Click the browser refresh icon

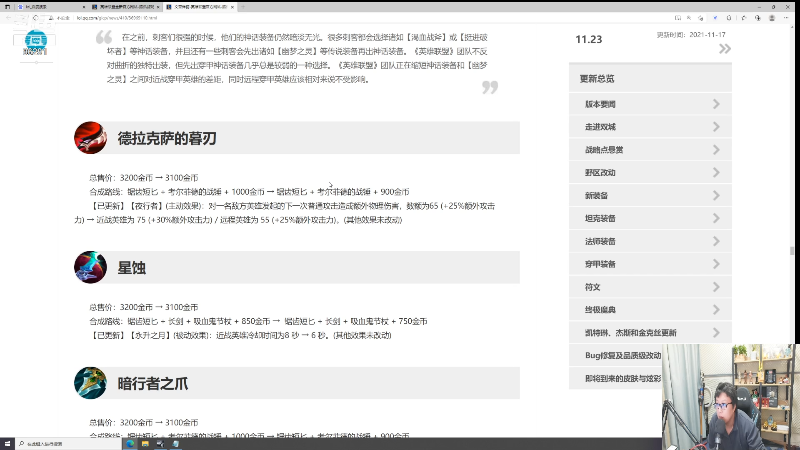(x=35, y=18)
